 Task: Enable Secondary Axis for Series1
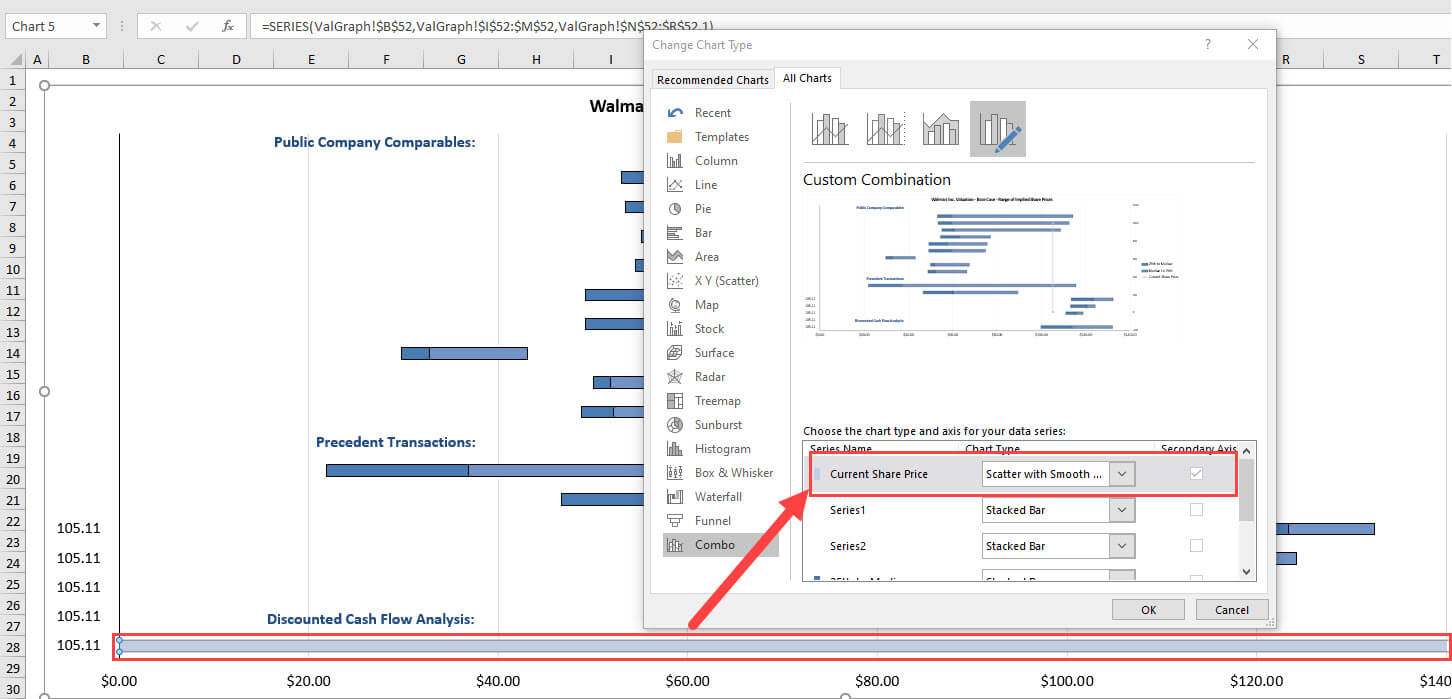pyautogui.click(x=1196, y=509)
